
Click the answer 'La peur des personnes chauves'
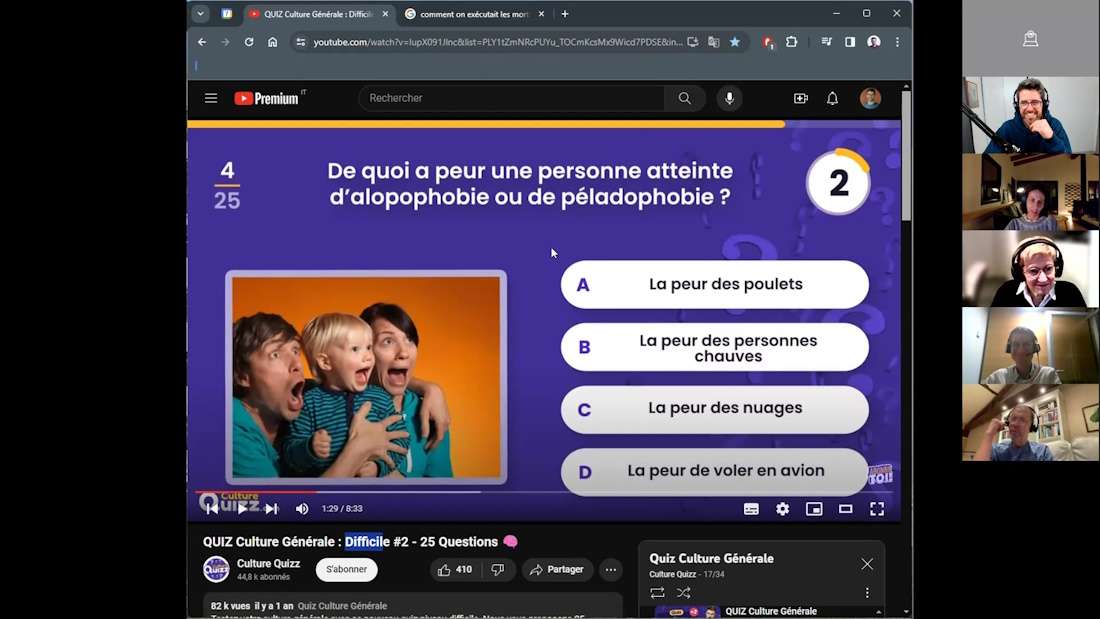point(715,347)
